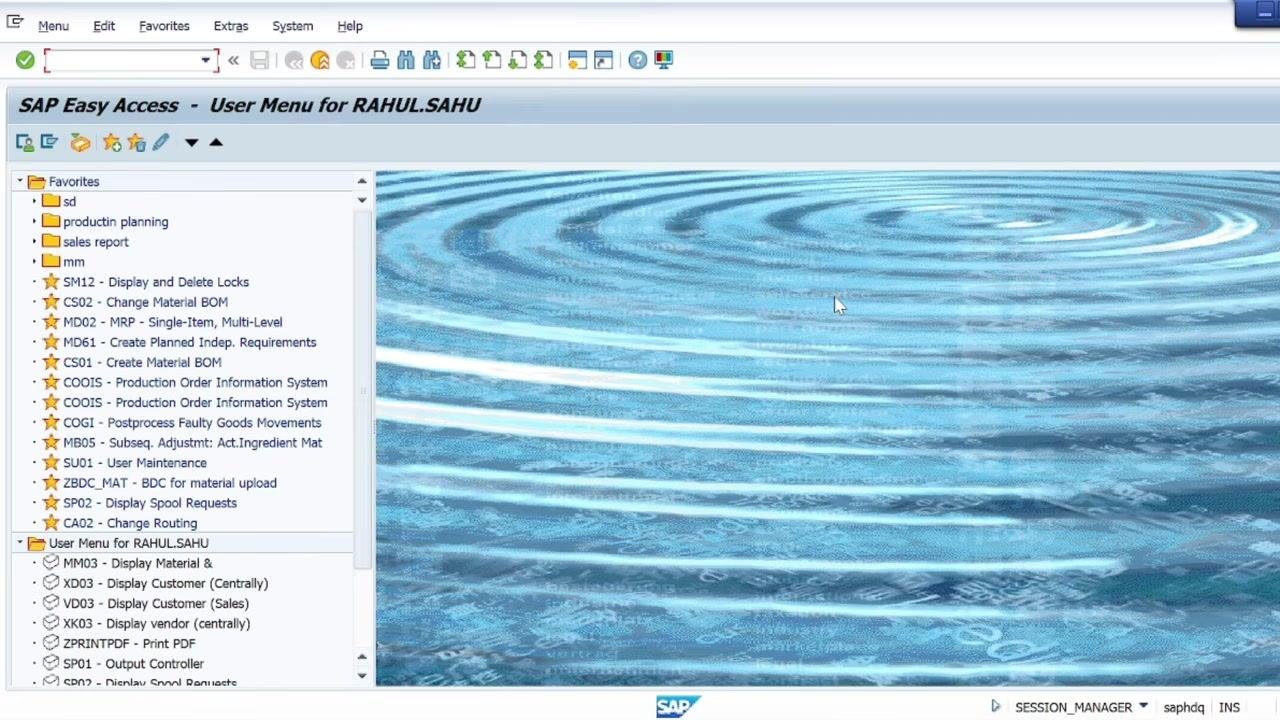The width and height of the screenshot is (1280, 720).
Task: Click the Next Page icon
Action: pyautogui.click(x=518, y=61)
